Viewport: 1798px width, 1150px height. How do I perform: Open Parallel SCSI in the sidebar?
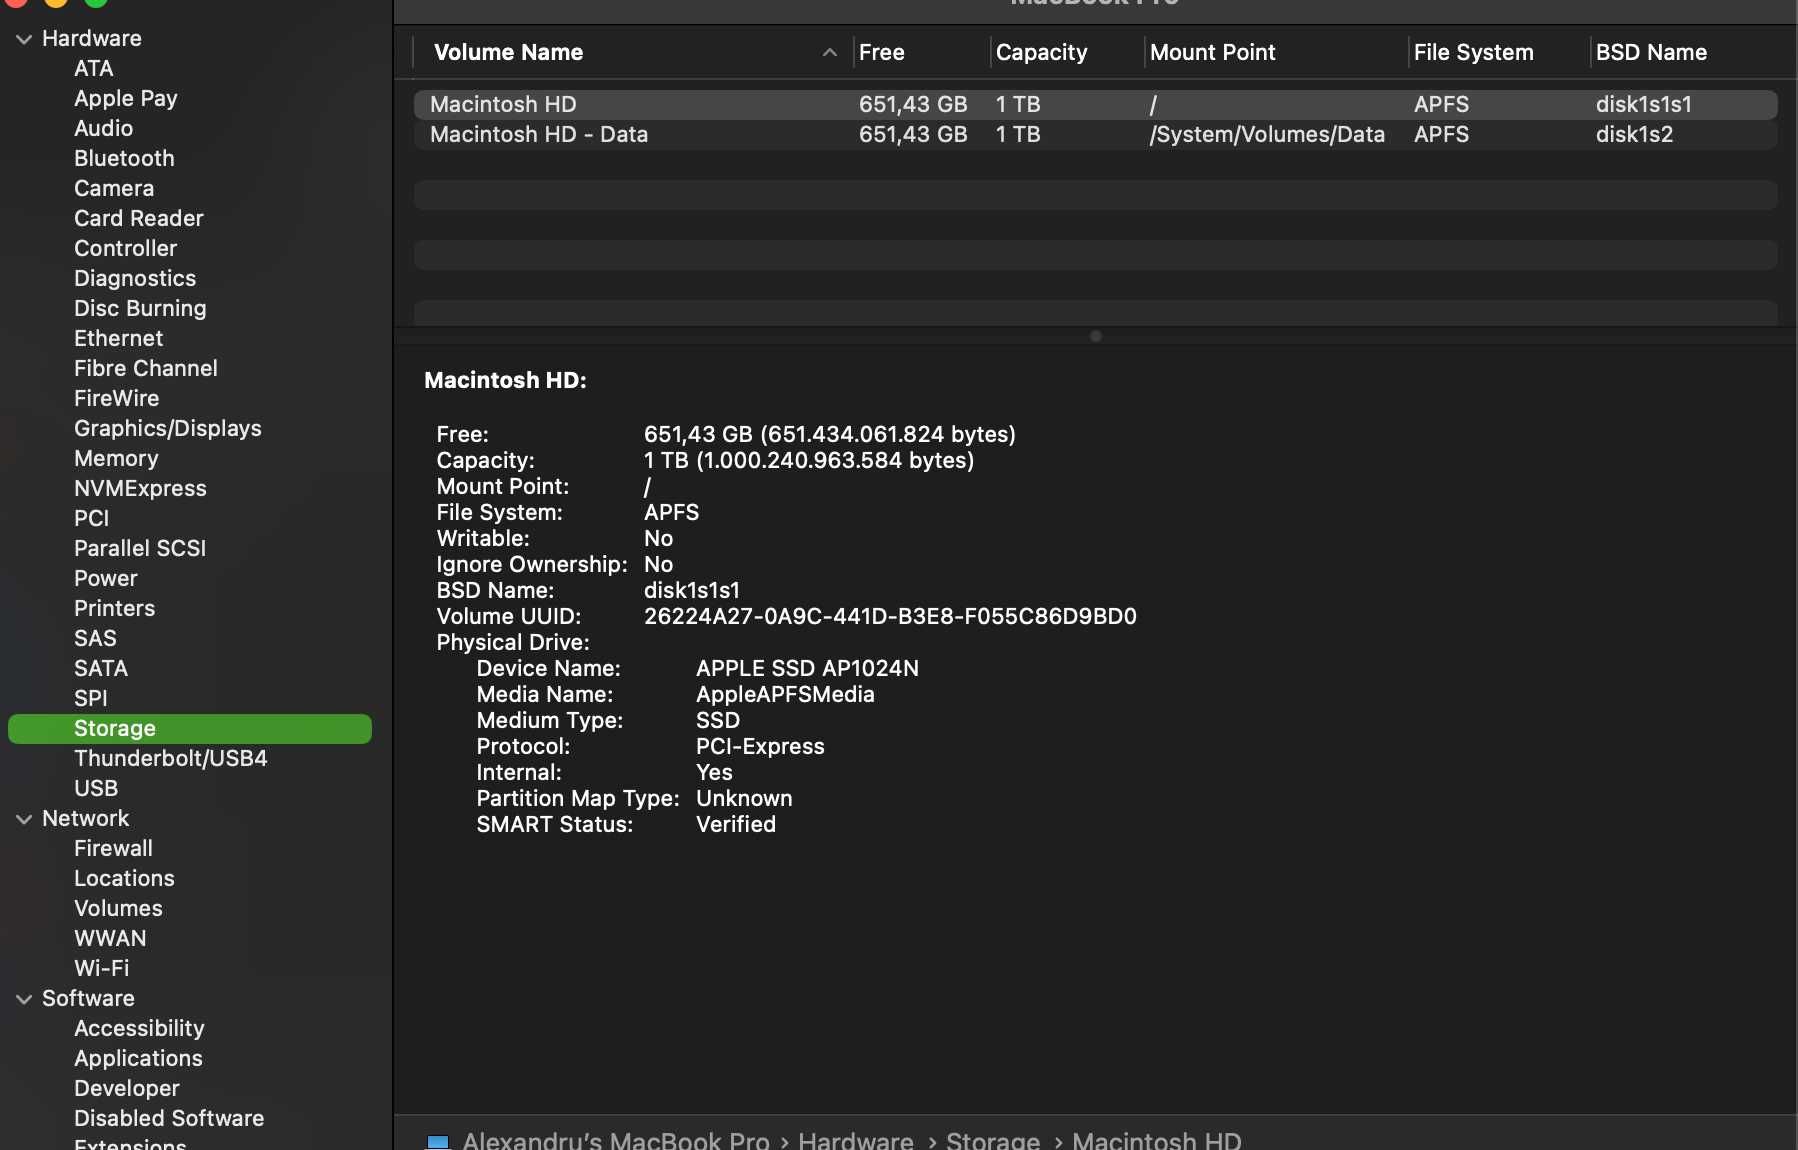coord(139,548)
